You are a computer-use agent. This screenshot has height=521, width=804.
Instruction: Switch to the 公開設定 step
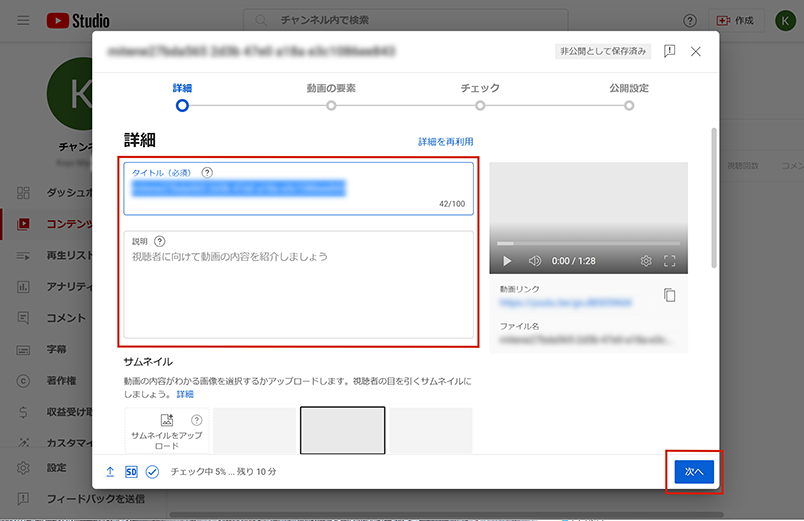click(x=629, y=104)
